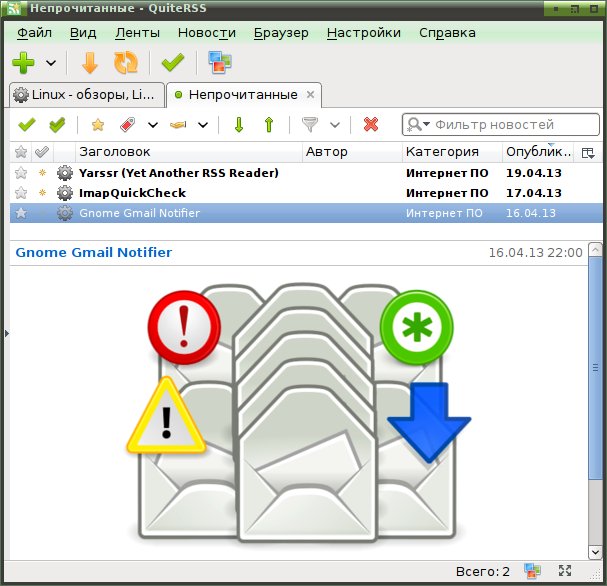Click the status bar fullscreen arrows icon

(x=565, y=571)
